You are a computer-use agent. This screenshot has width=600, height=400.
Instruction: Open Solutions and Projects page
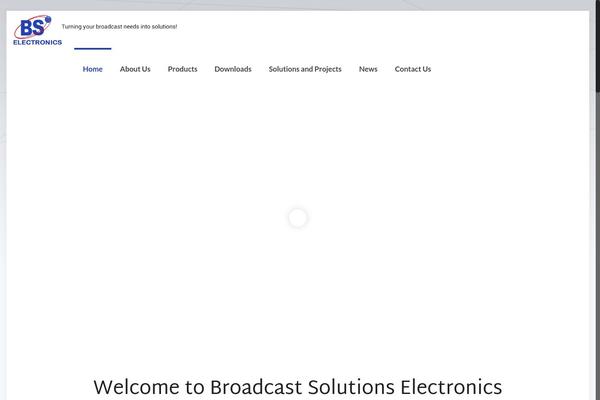[x=305, y=69]
